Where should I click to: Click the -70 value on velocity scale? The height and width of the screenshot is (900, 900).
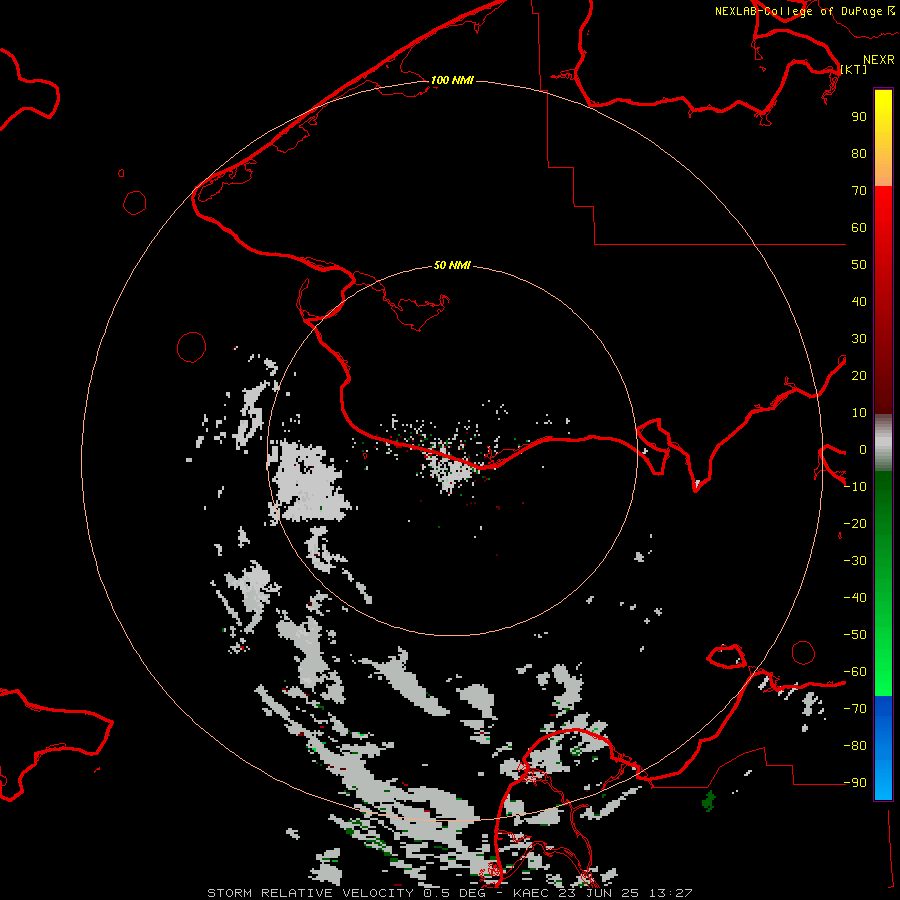point(855,709)
